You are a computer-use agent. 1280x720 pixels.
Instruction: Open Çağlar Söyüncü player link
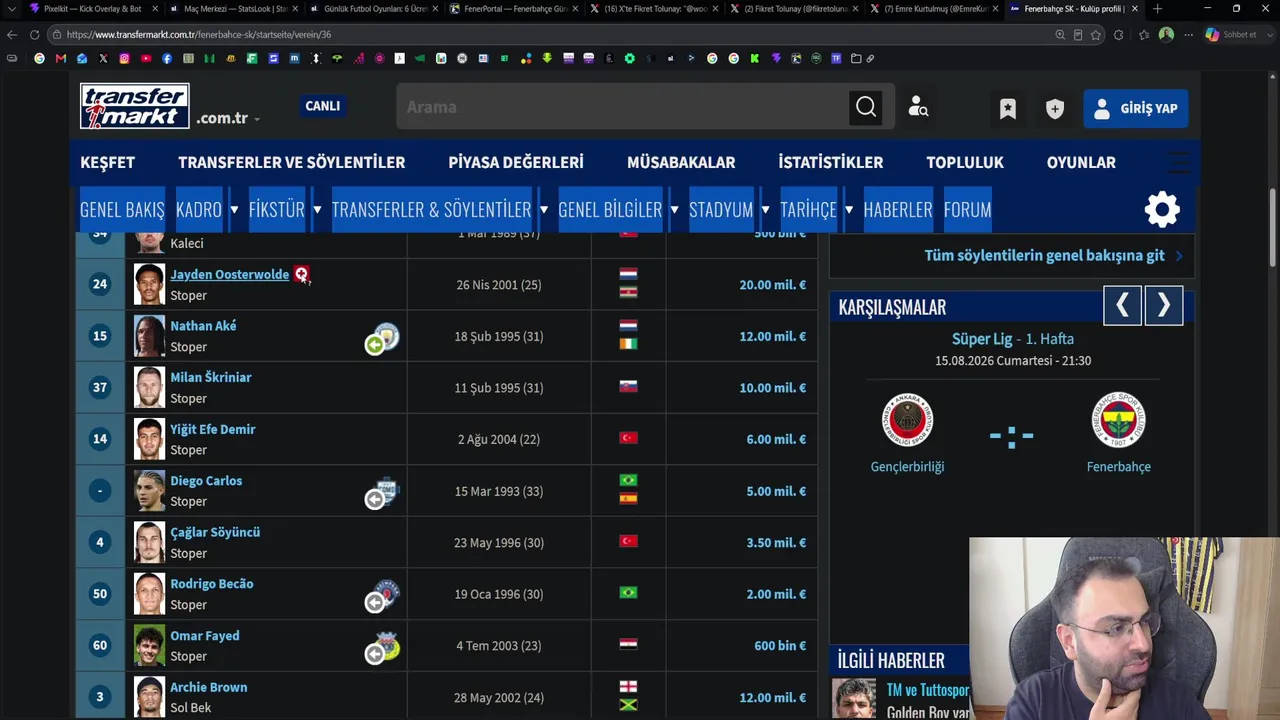[215, 532]
